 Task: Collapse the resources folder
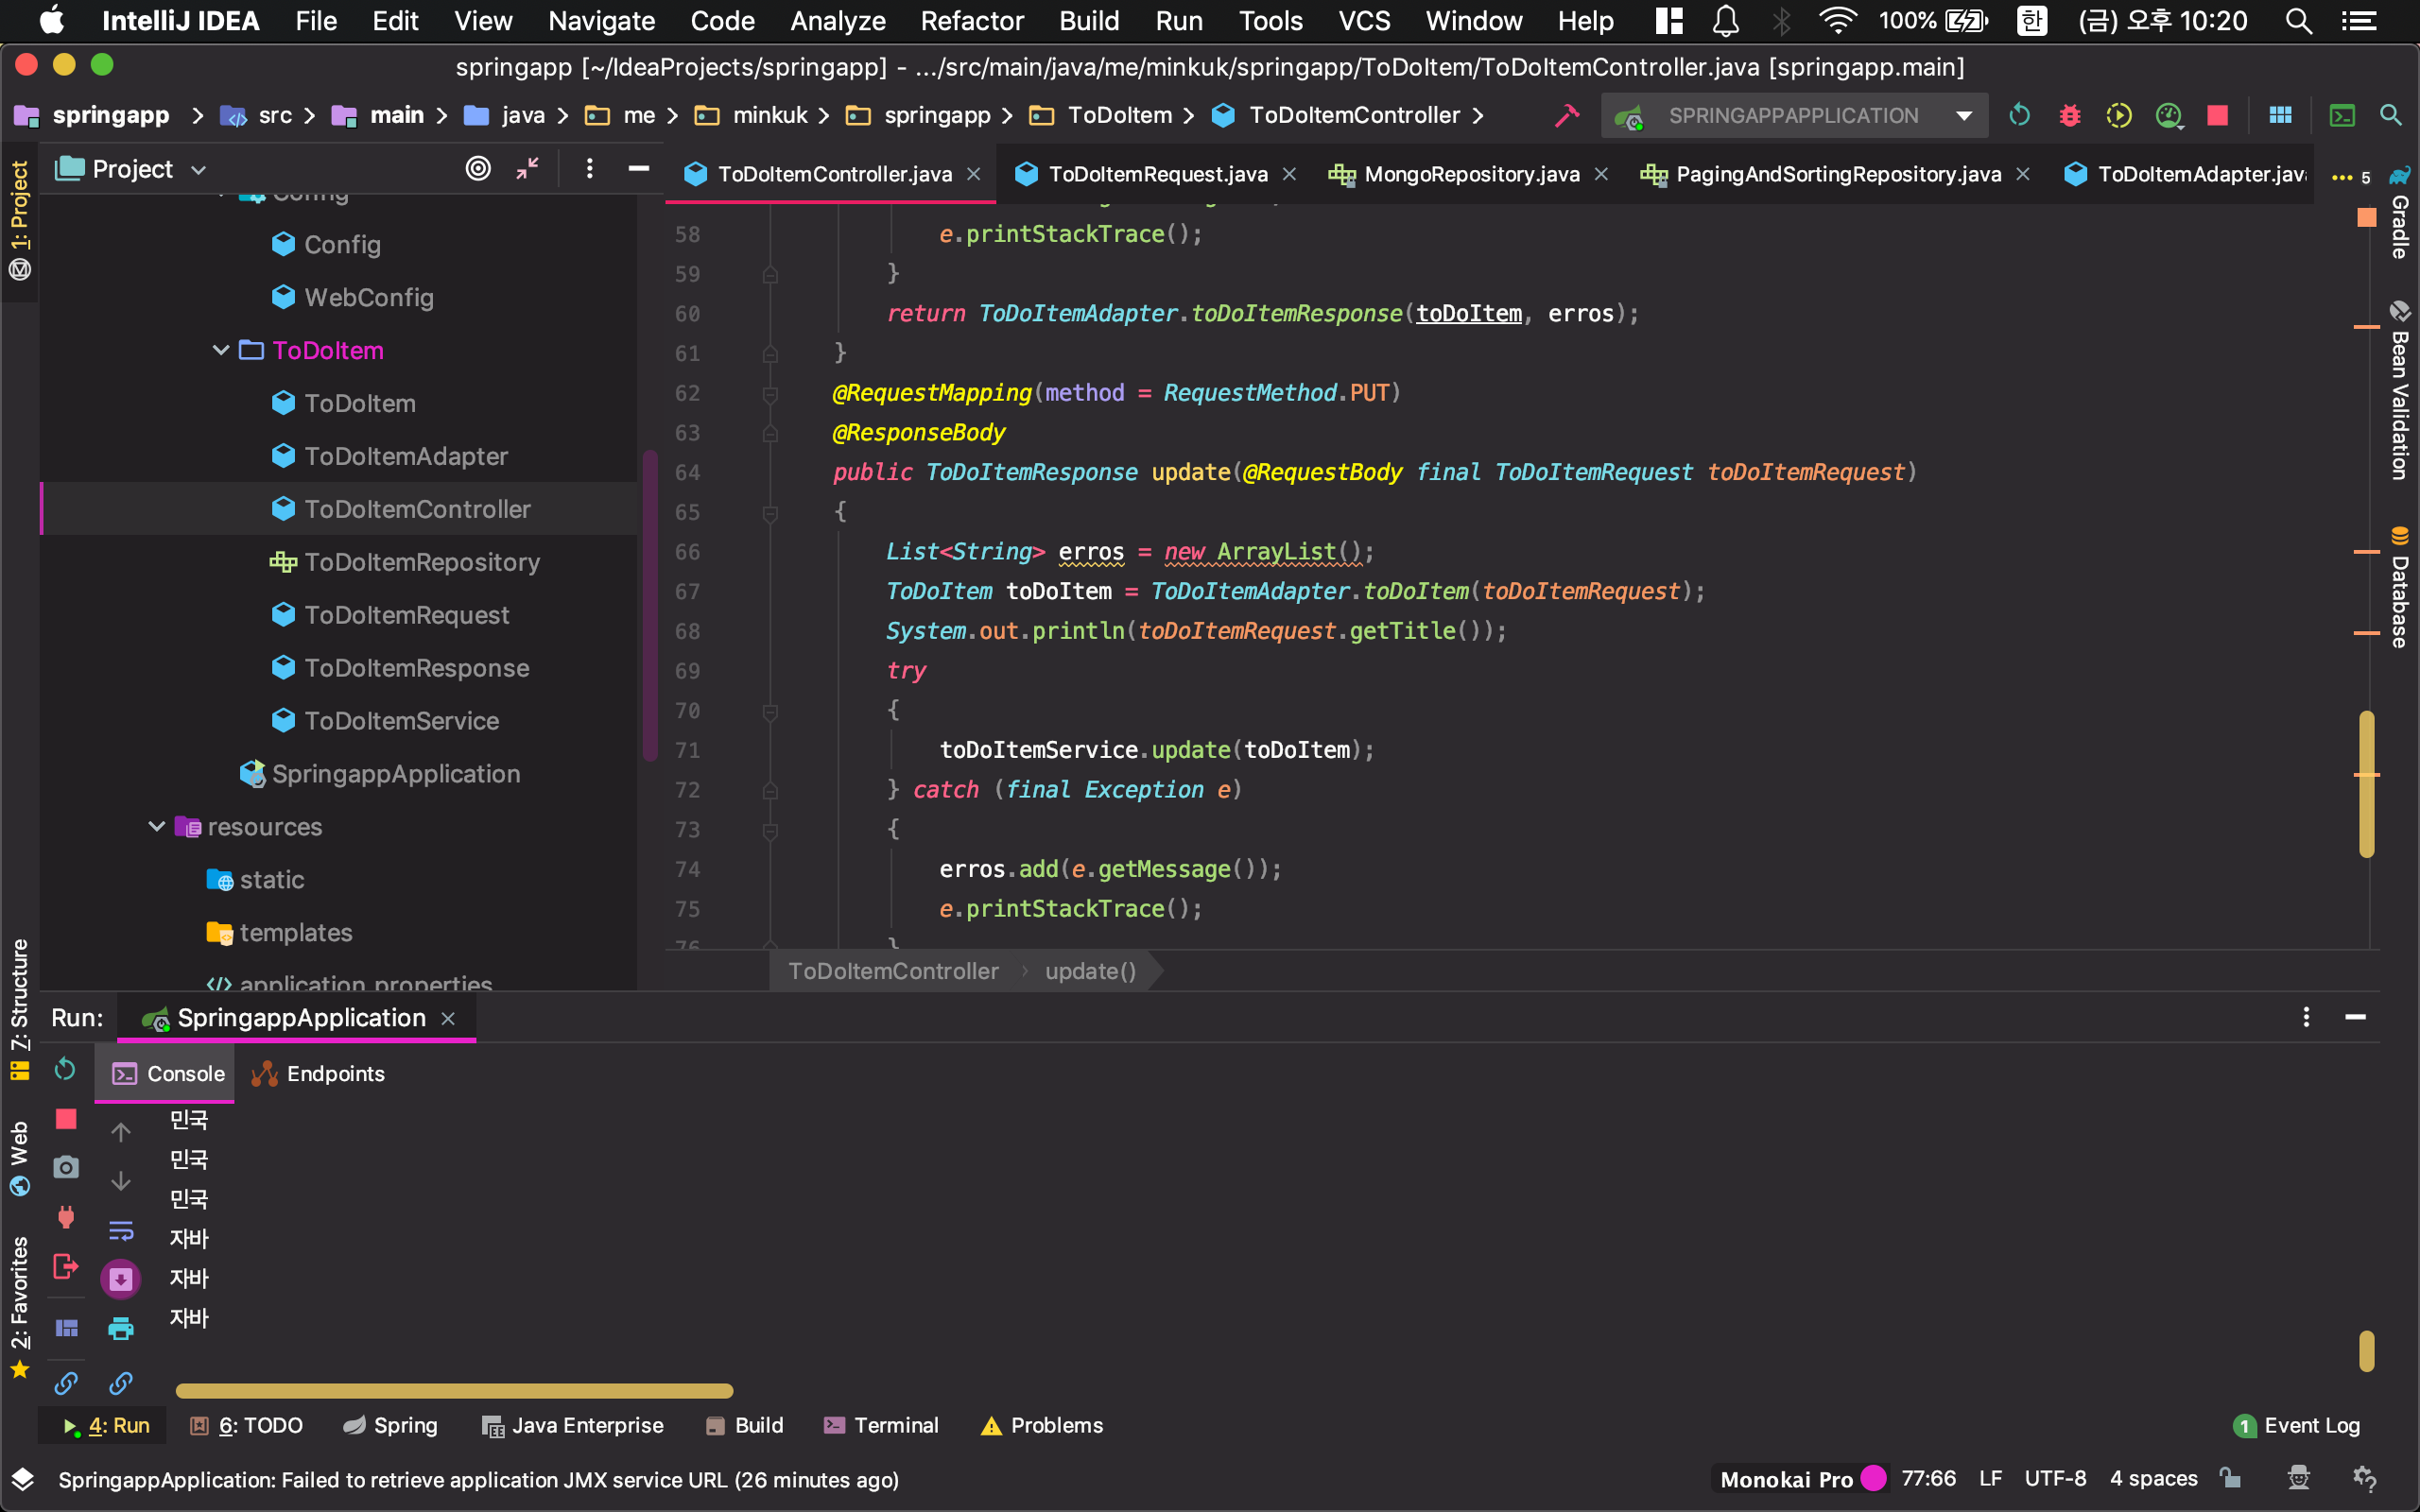point(156,826)
